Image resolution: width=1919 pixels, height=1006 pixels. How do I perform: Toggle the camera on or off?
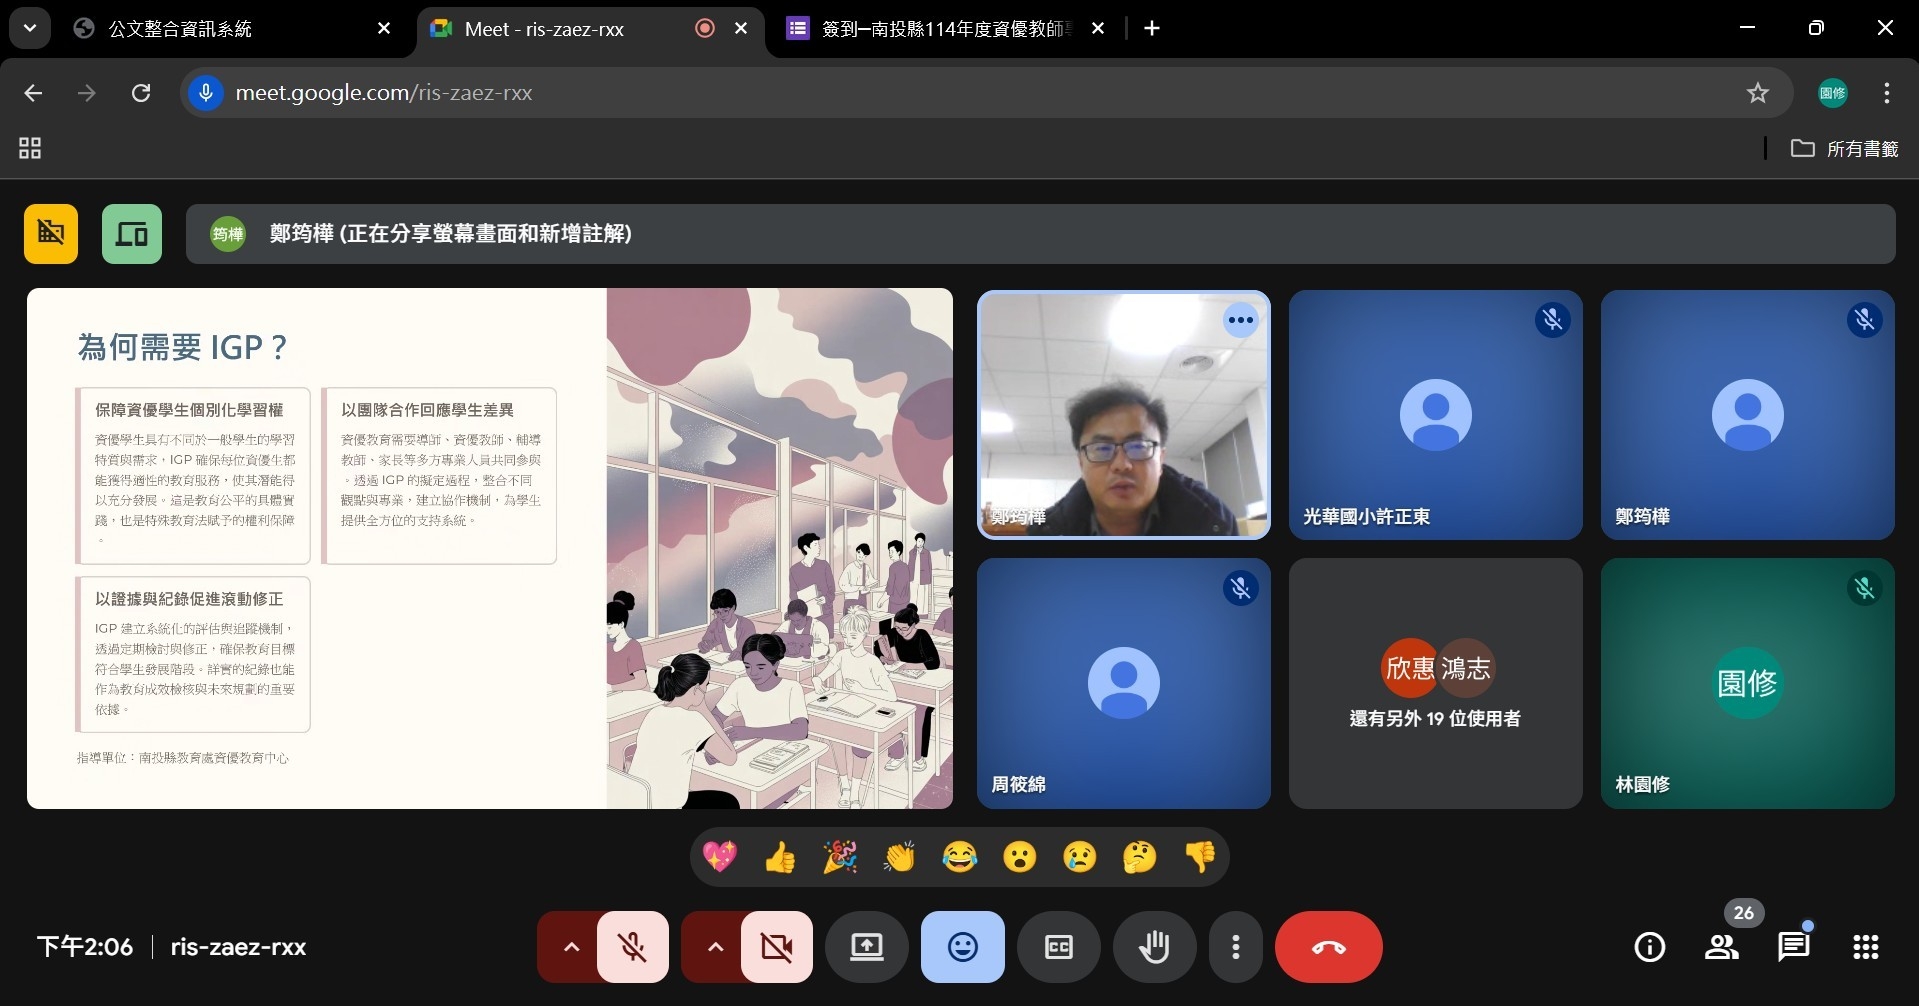[777, 947]
